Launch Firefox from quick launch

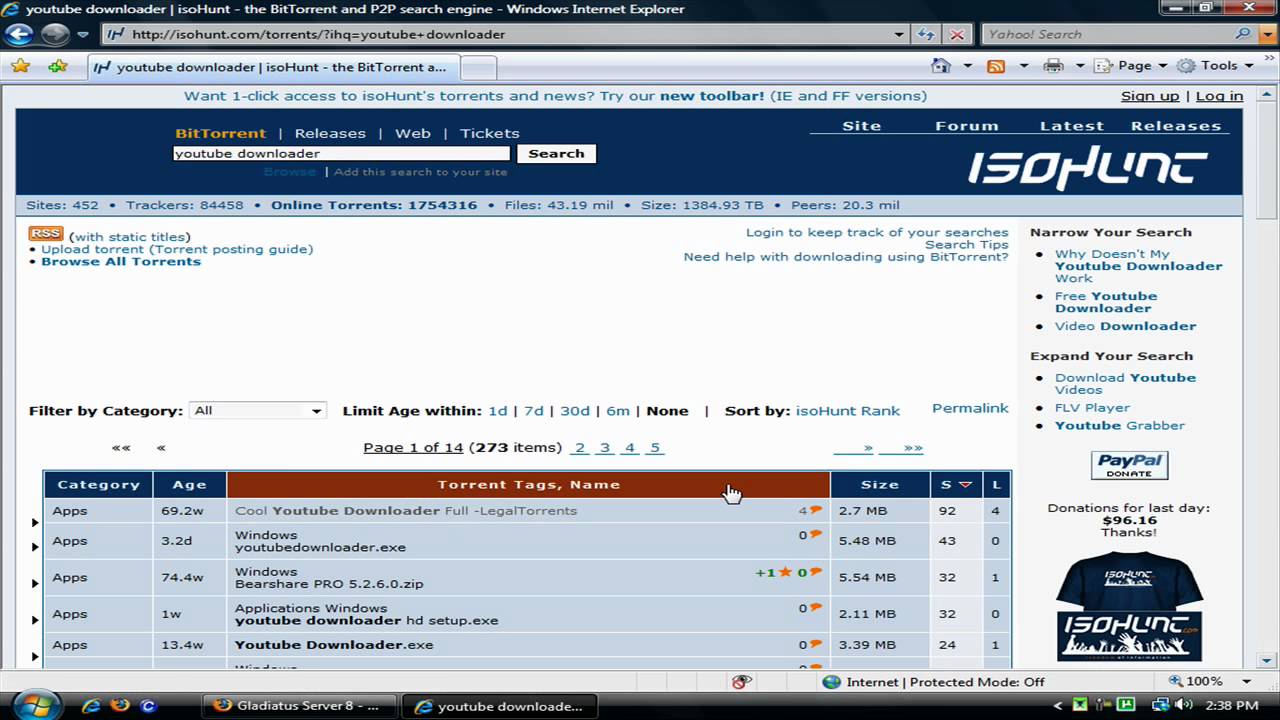point(120,705)
